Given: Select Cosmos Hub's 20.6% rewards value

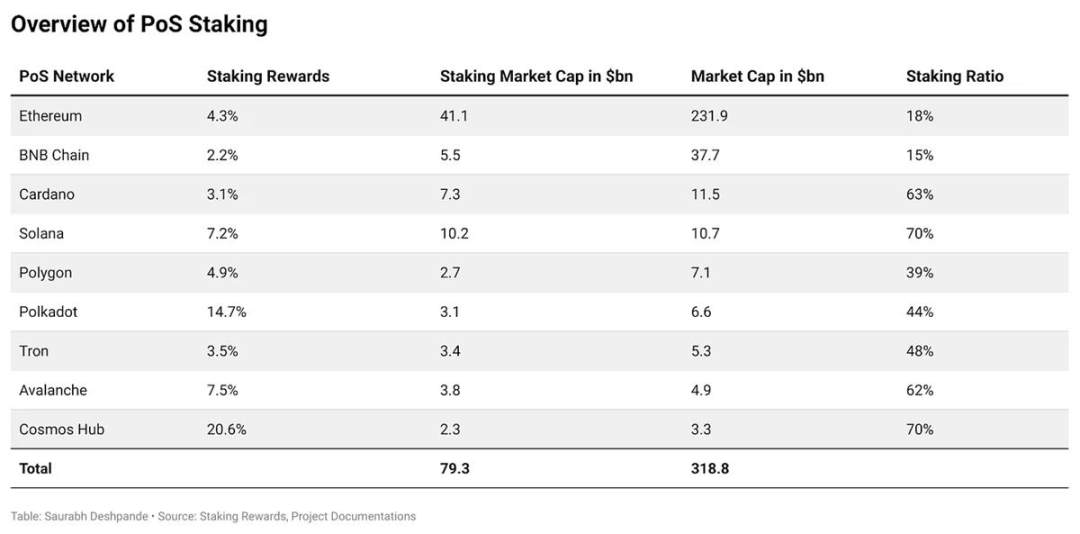Looking at the screenshot, I should click(x=226, y=429).
